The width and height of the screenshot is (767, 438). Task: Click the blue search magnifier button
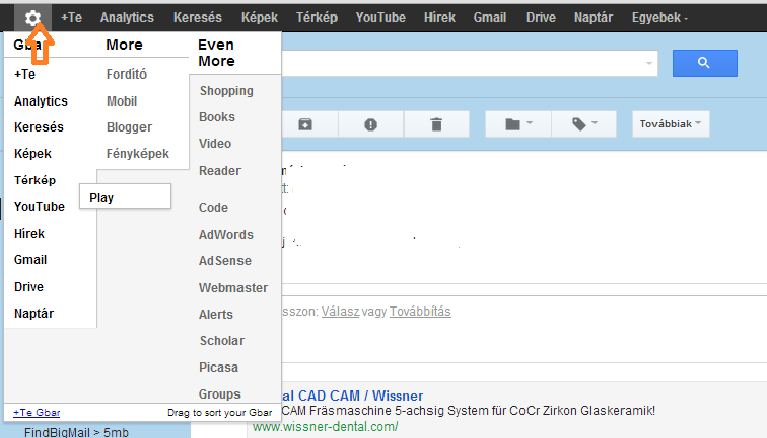705,63
